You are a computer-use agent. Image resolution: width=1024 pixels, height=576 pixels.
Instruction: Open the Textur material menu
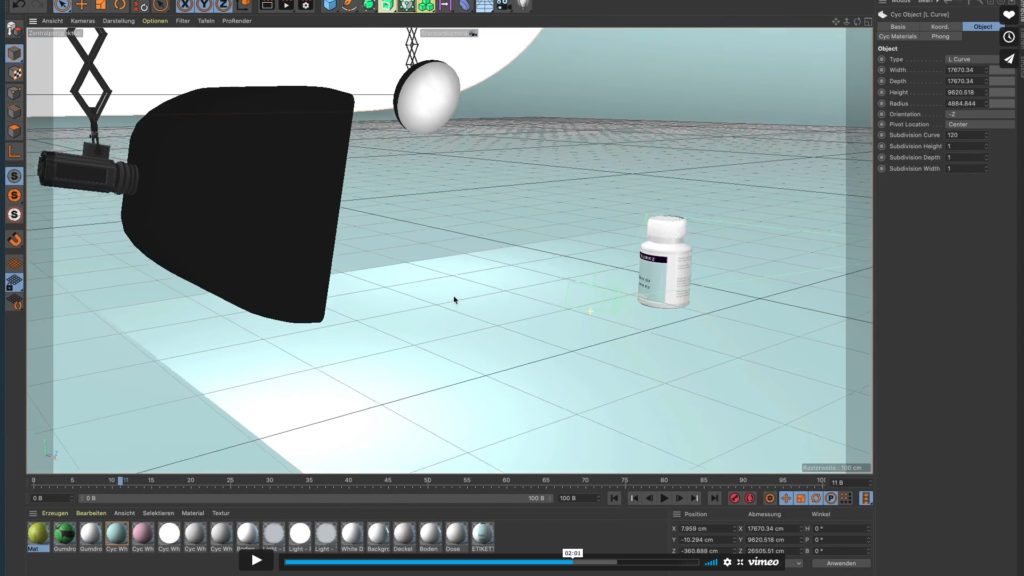pyautogui.click(x=221, y=513)
